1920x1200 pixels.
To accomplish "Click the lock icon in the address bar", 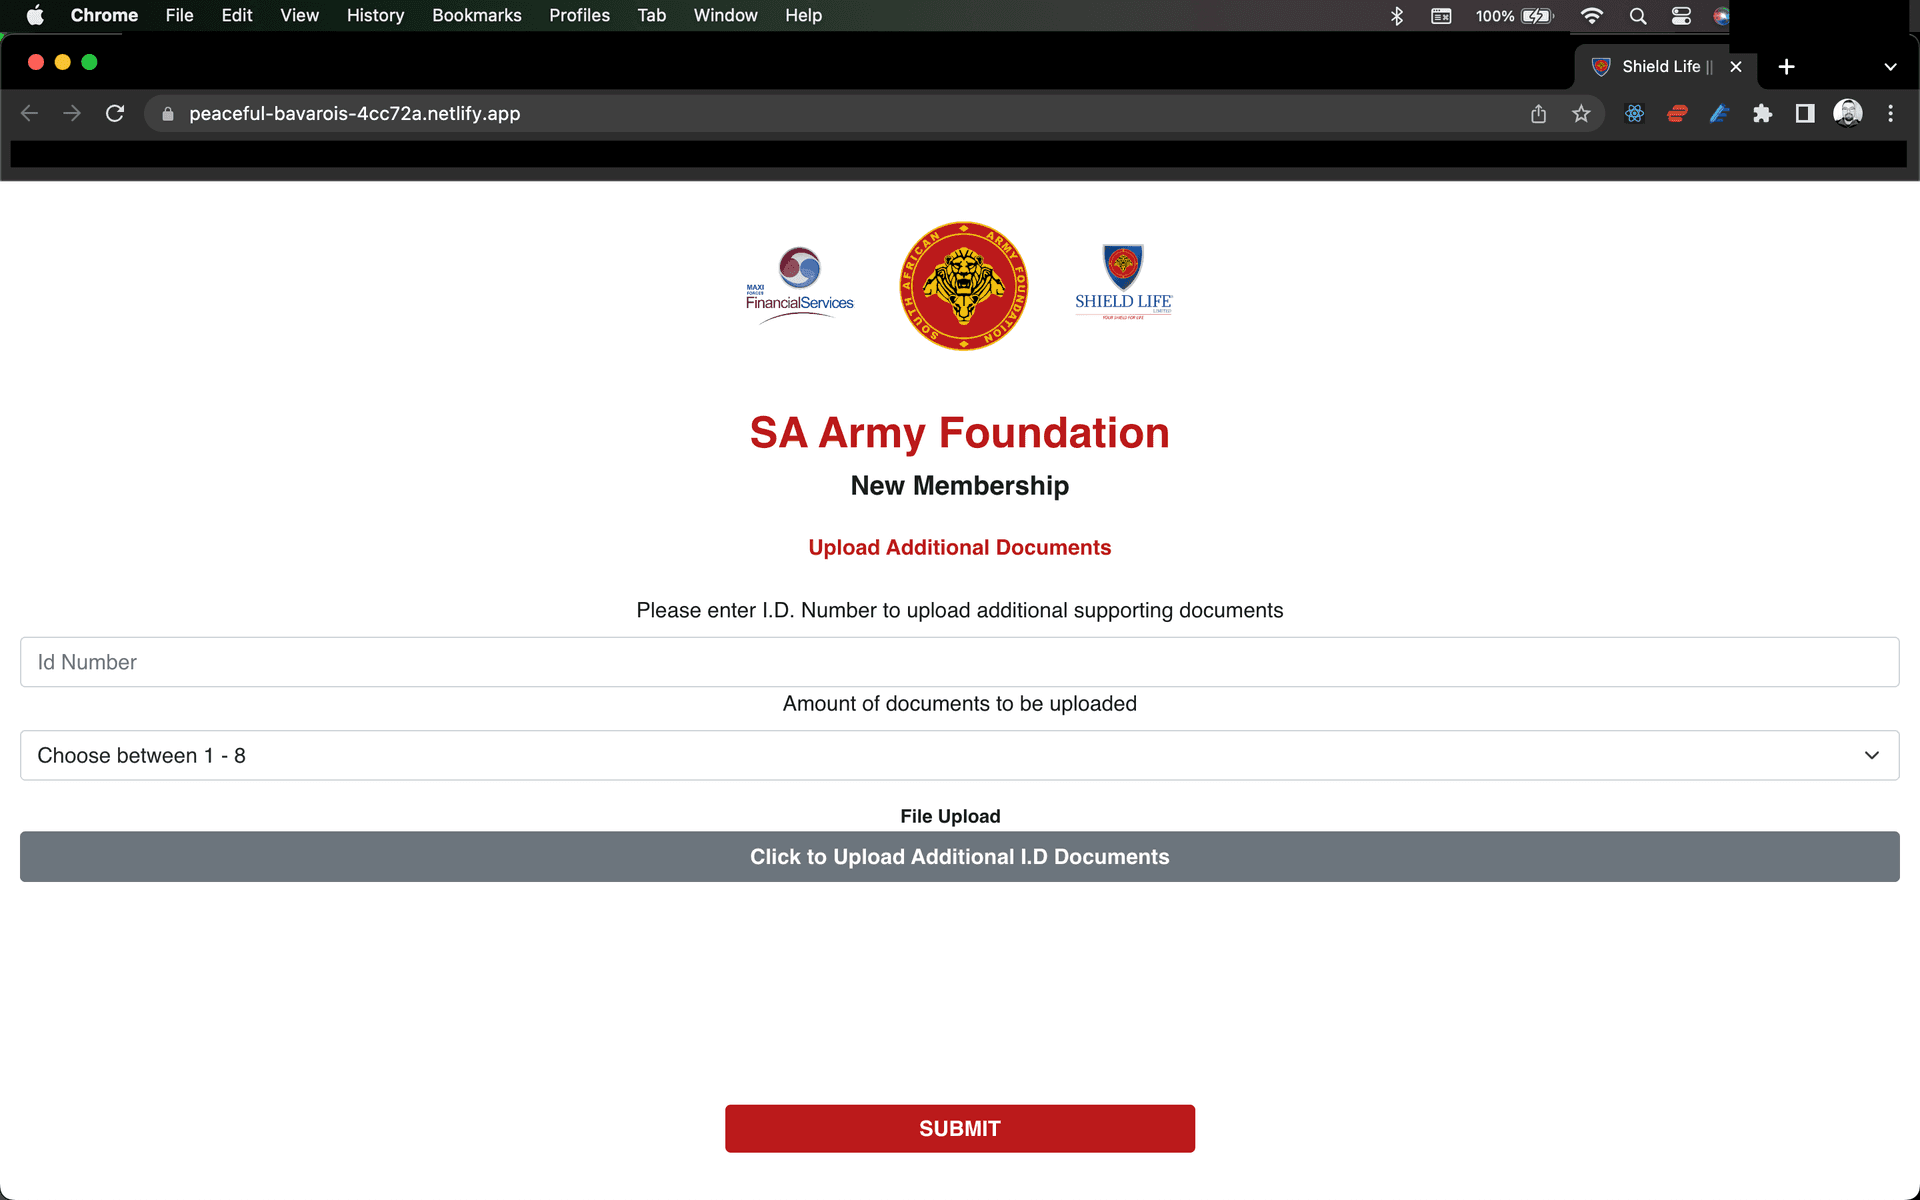I will [x=168, y=114].
